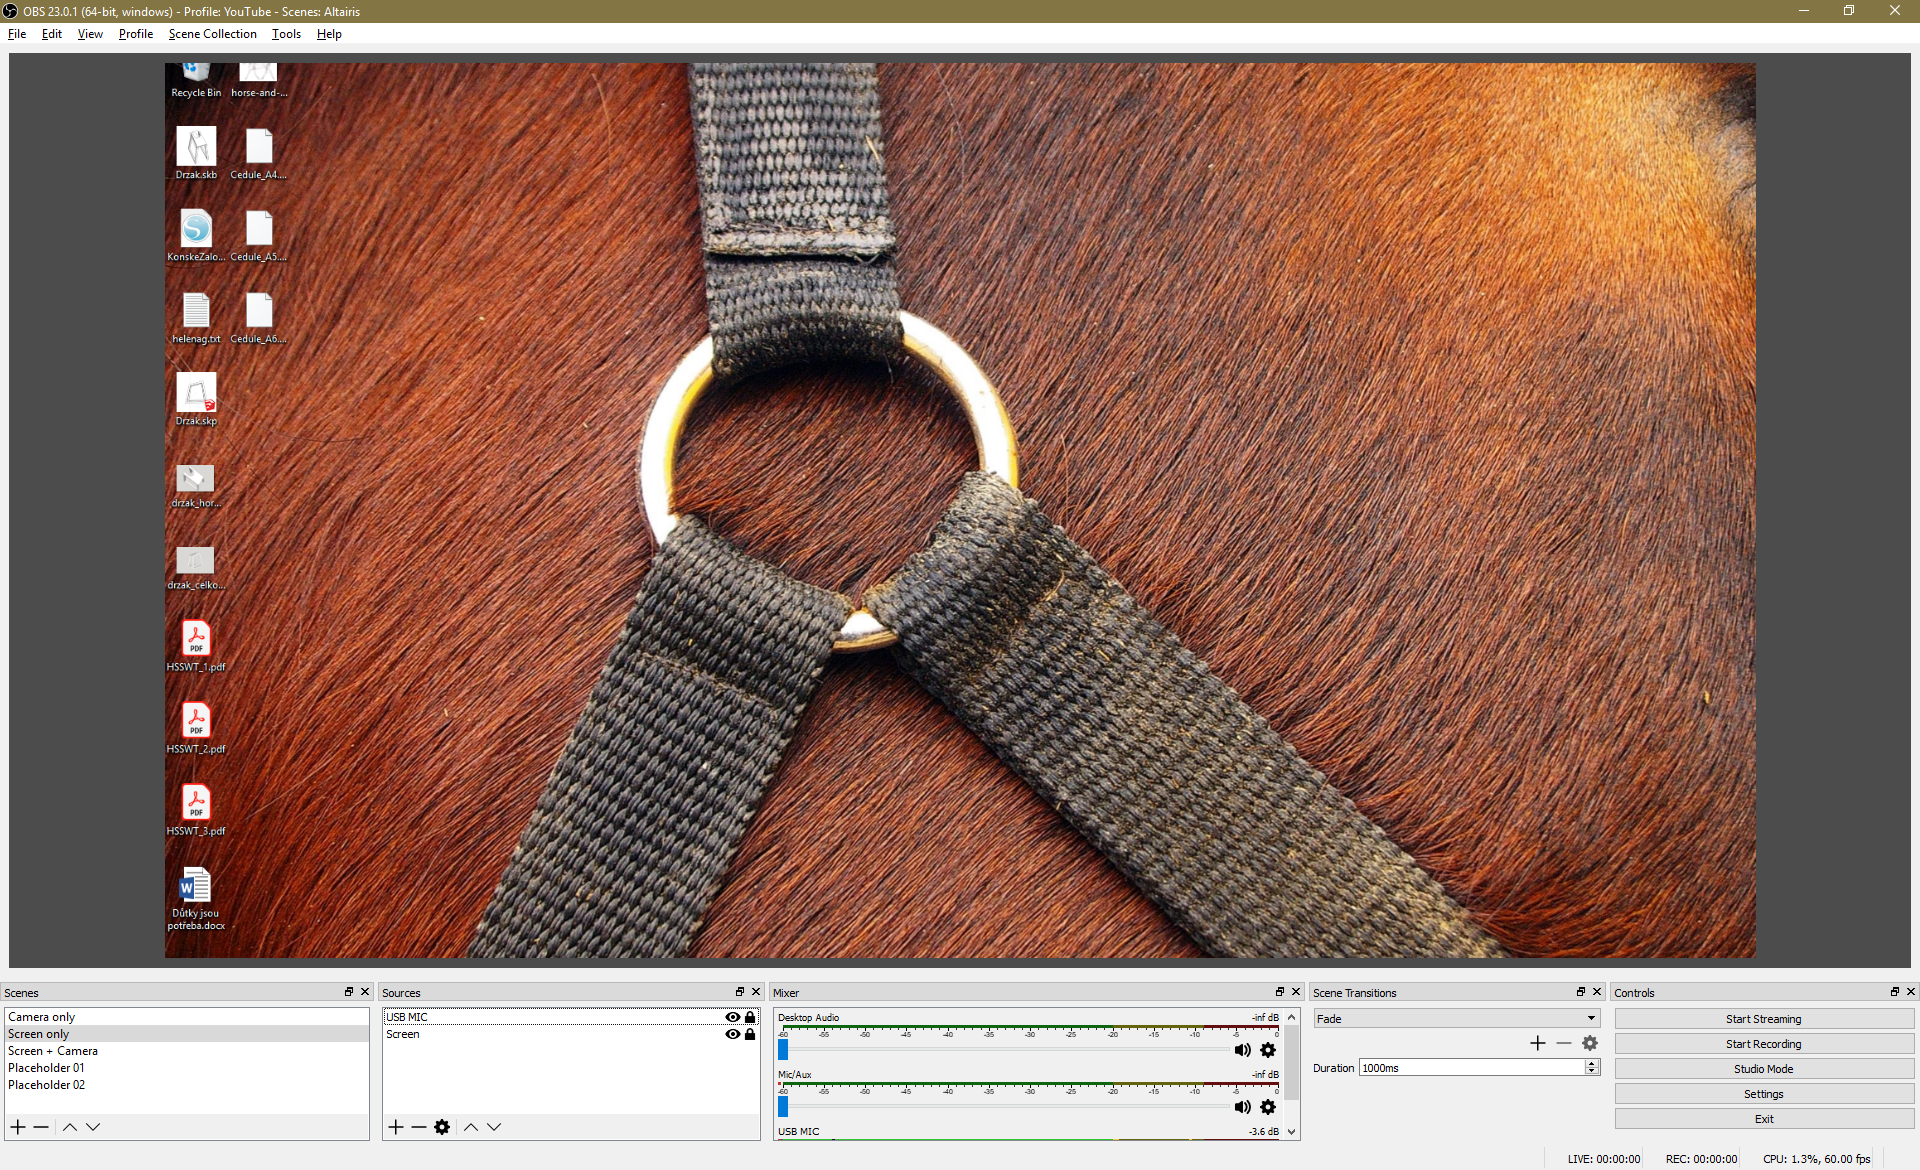Open transition properties gear icon
1920x1170 pixels.
pos(1590,1043)
